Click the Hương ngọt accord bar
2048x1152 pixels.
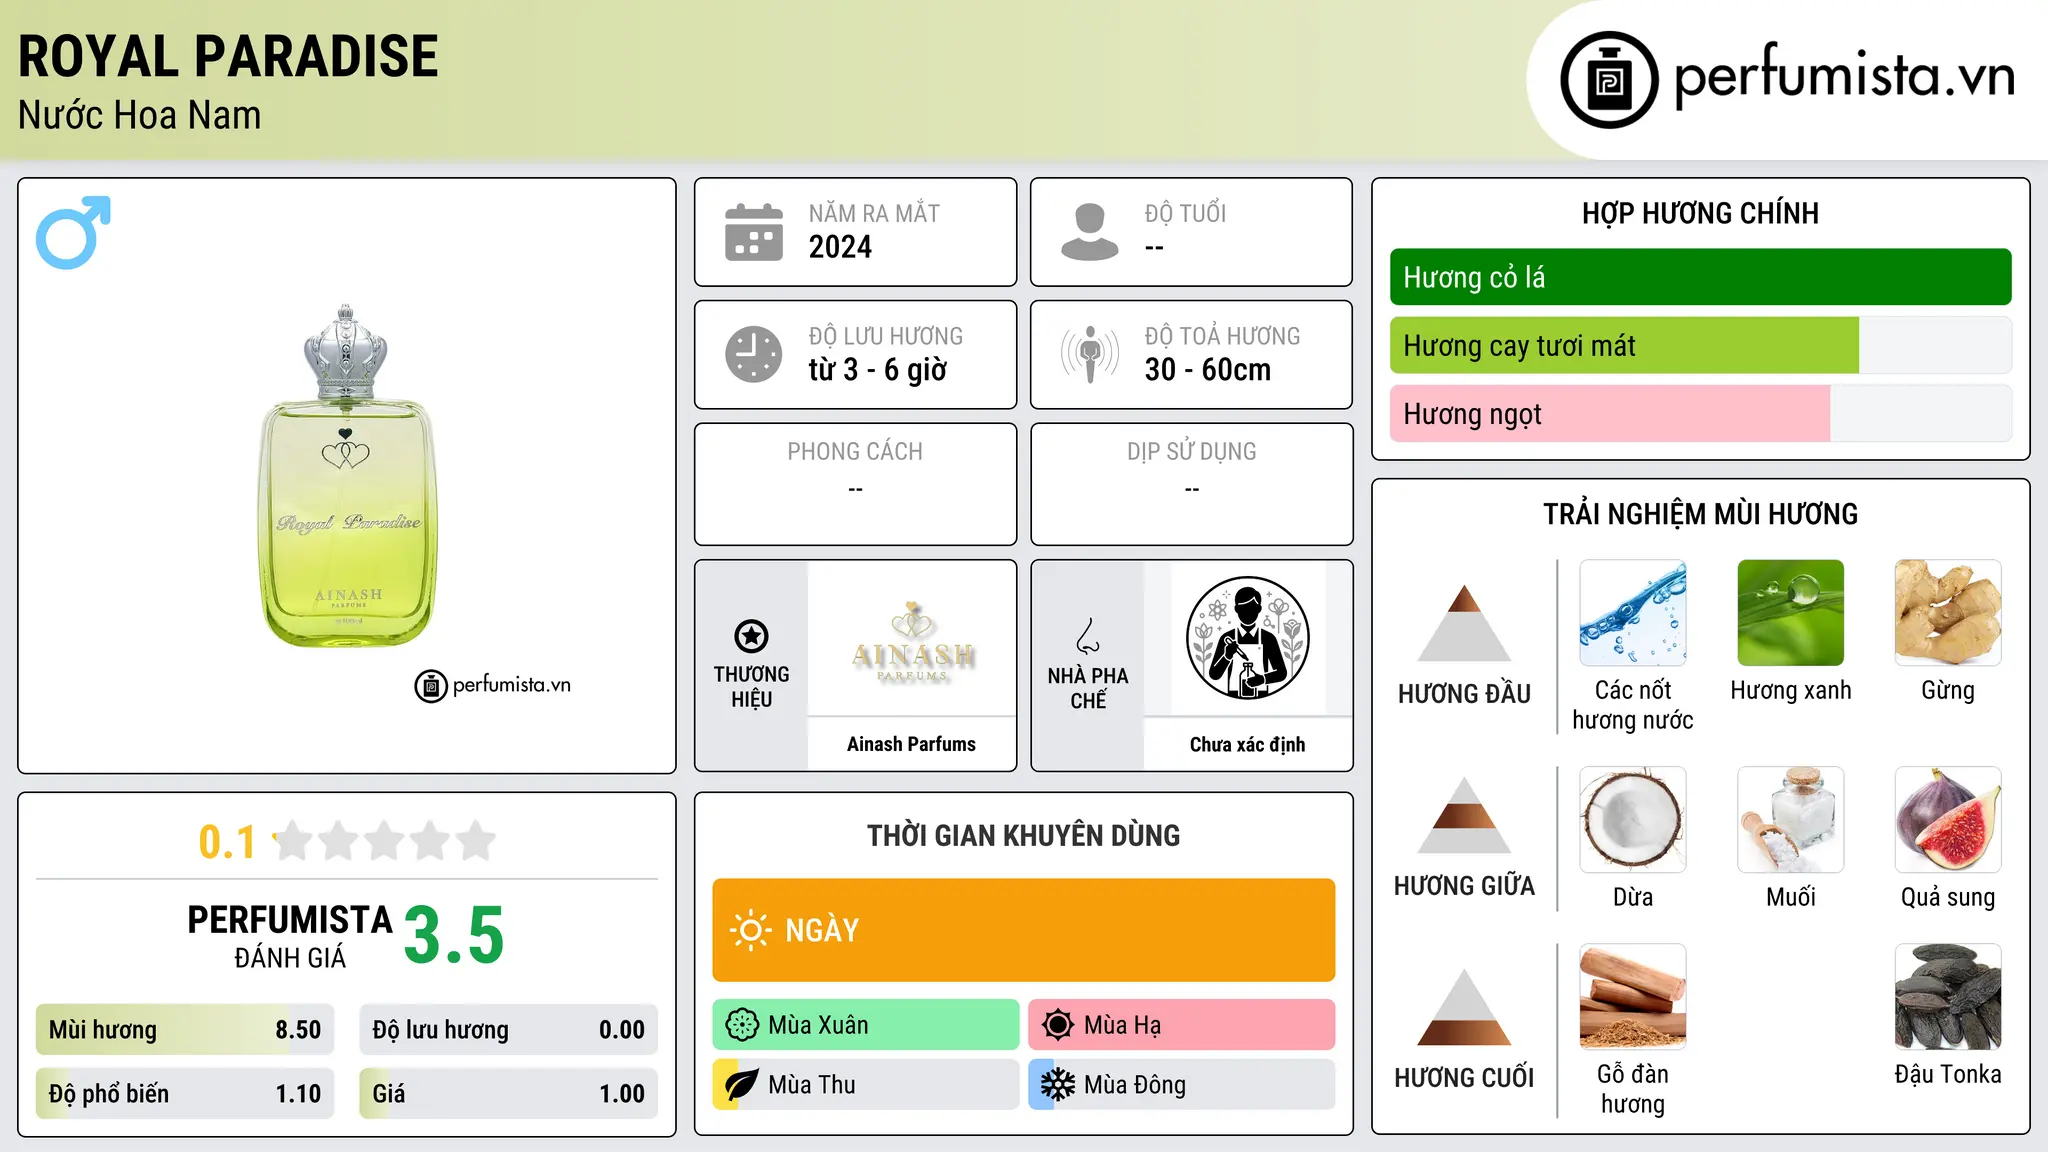tap(1700, 414)
